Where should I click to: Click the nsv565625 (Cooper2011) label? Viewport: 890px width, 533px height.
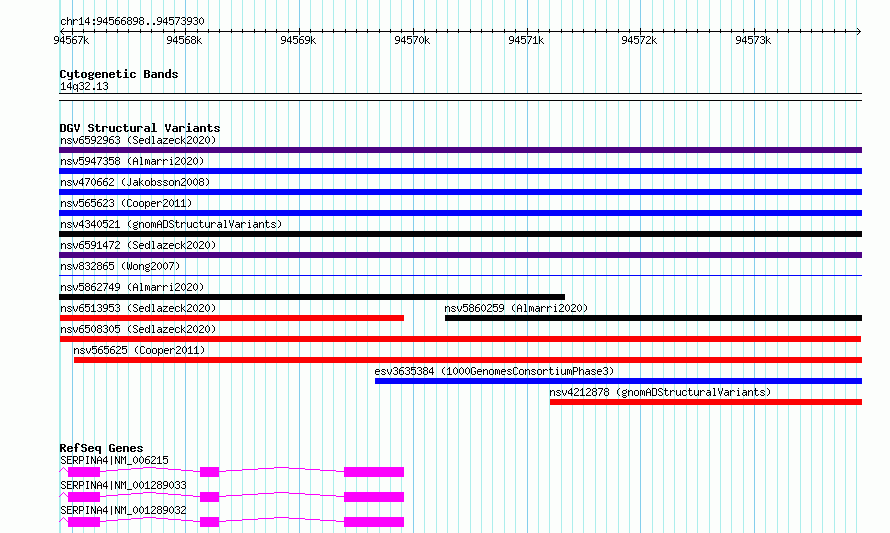coord(139,350)
